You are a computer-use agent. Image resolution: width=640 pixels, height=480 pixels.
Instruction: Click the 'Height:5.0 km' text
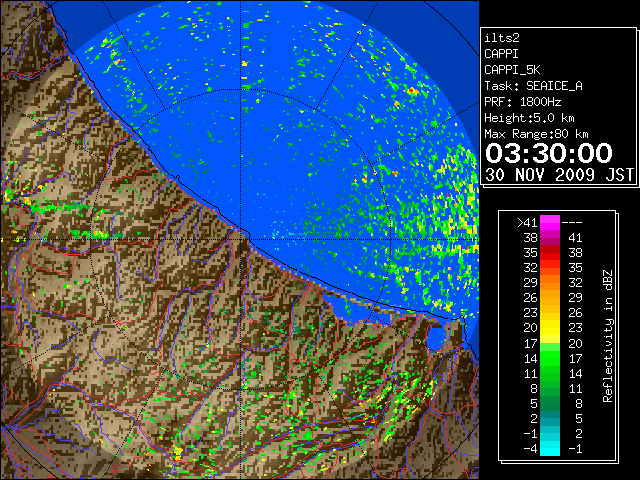point(529,118)
